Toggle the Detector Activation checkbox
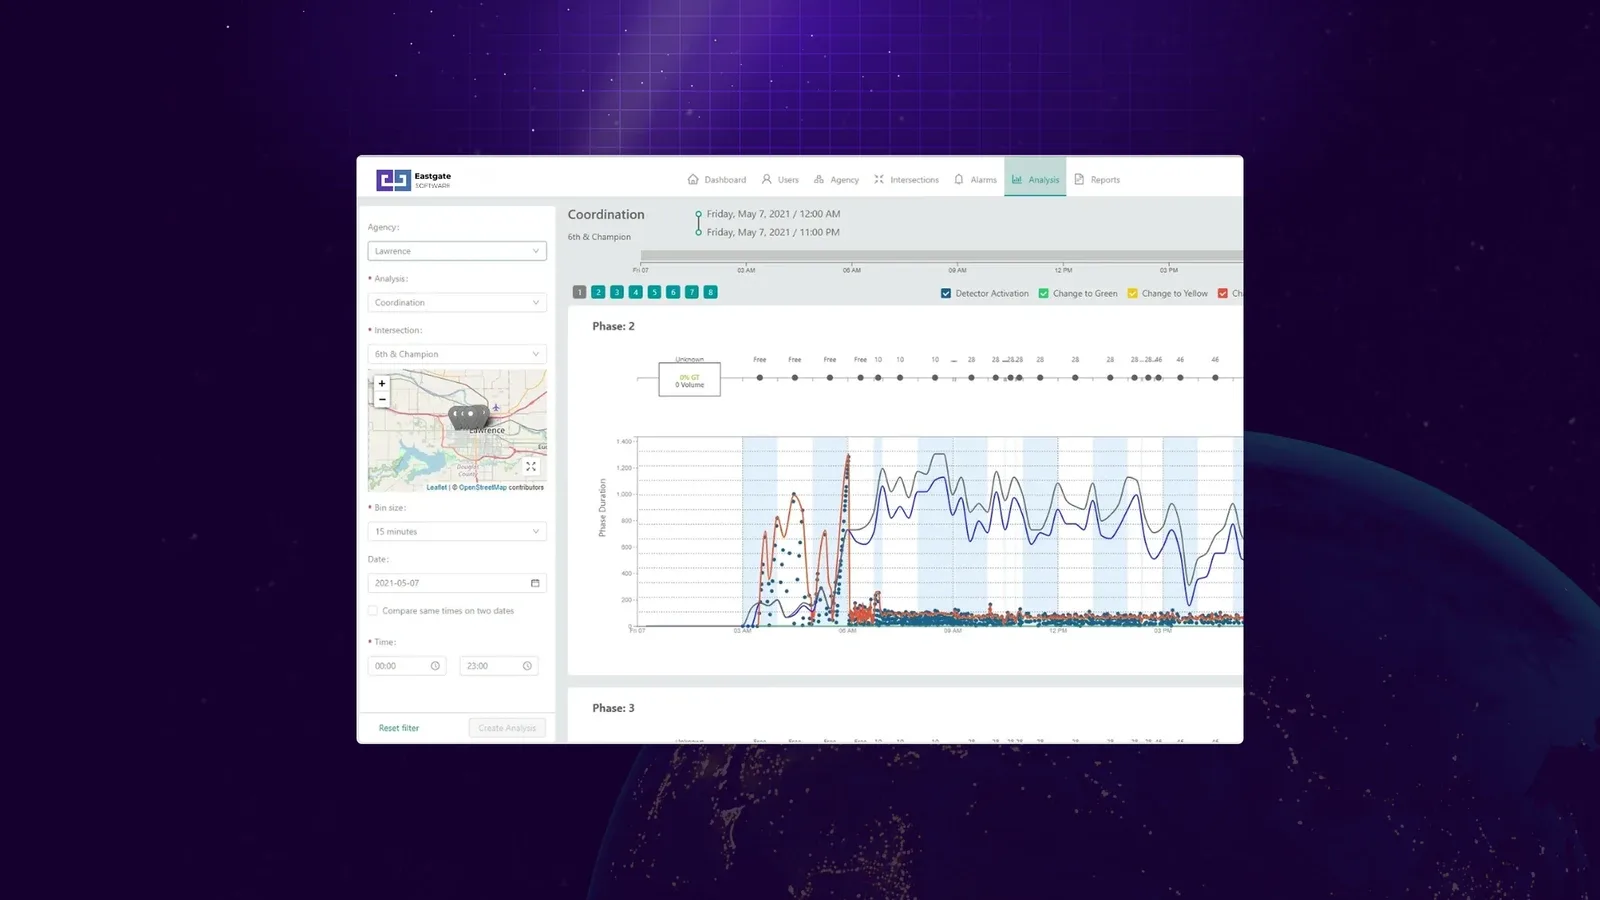Viewport: 1600px width, 900px height. click(x=946, y=293)
